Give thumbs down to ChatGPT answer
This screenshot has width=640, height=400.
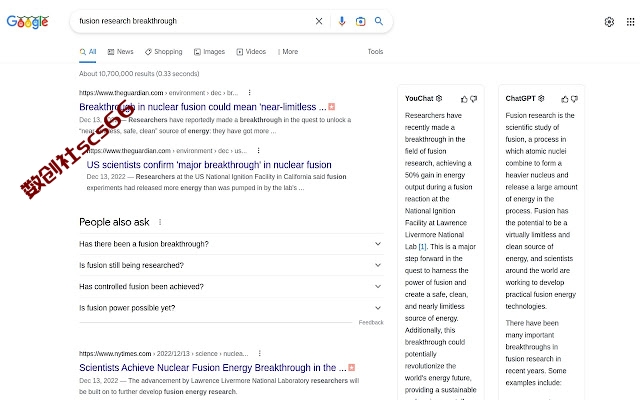pyautogui.click(x=574, y=99)
